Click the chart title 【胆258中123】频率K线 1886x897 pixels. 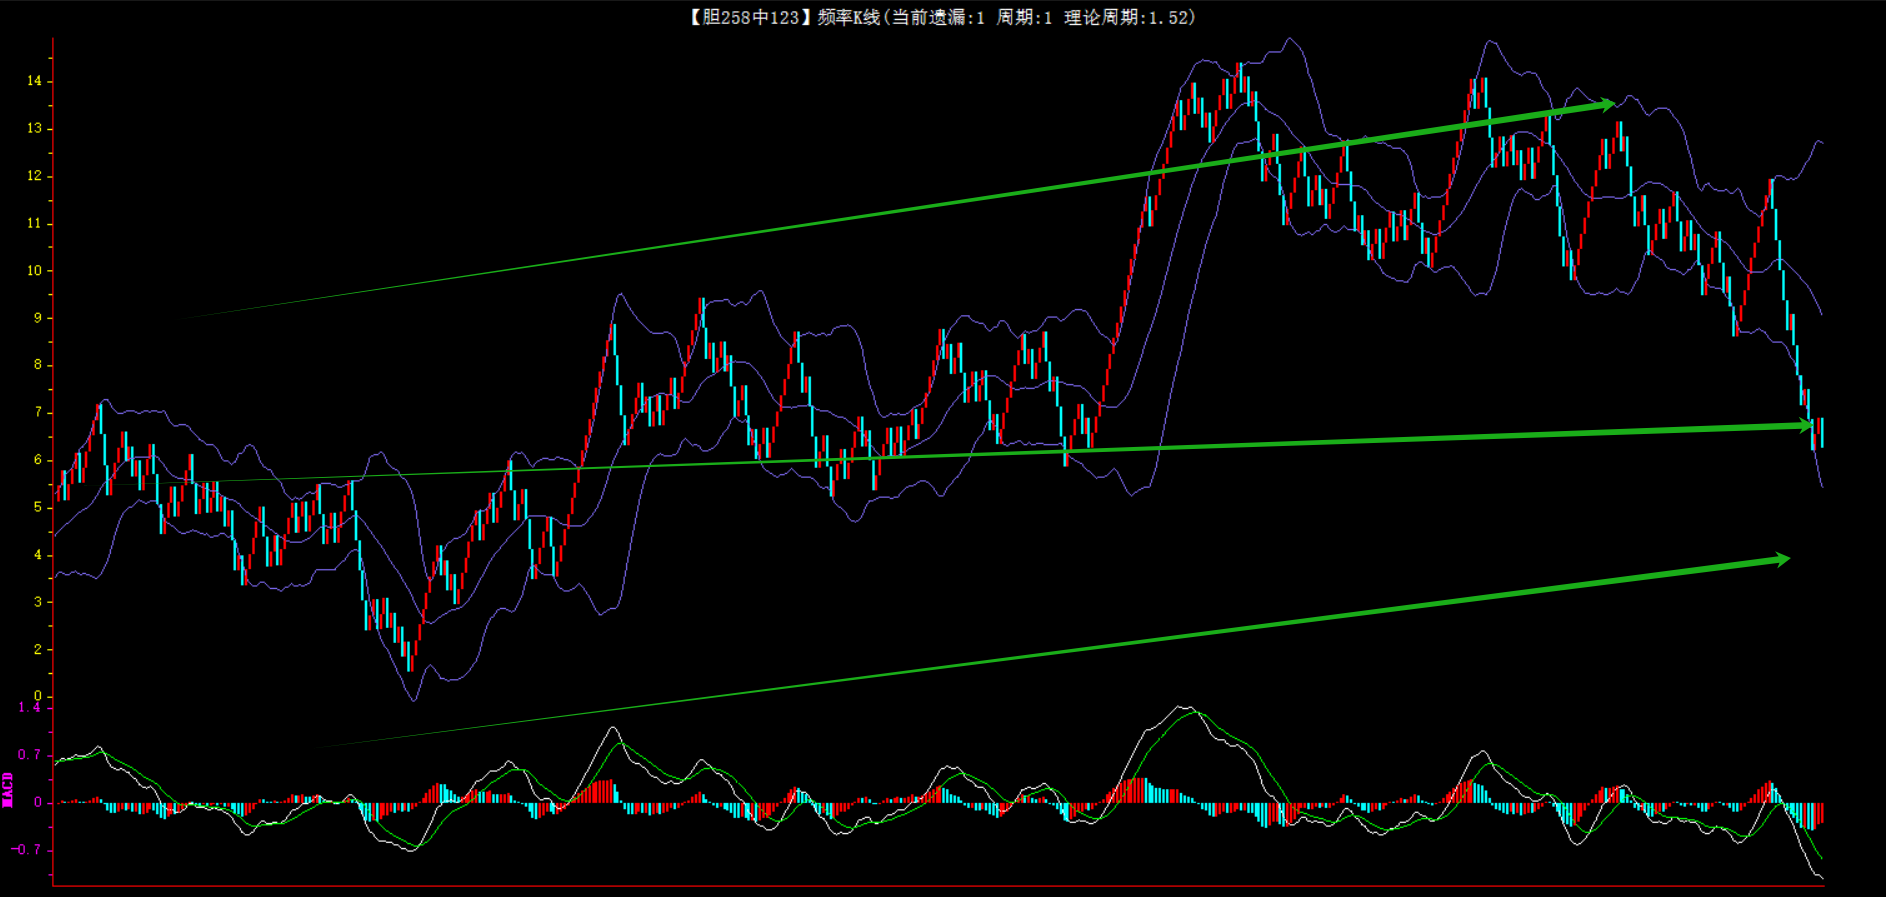[784, 17]
